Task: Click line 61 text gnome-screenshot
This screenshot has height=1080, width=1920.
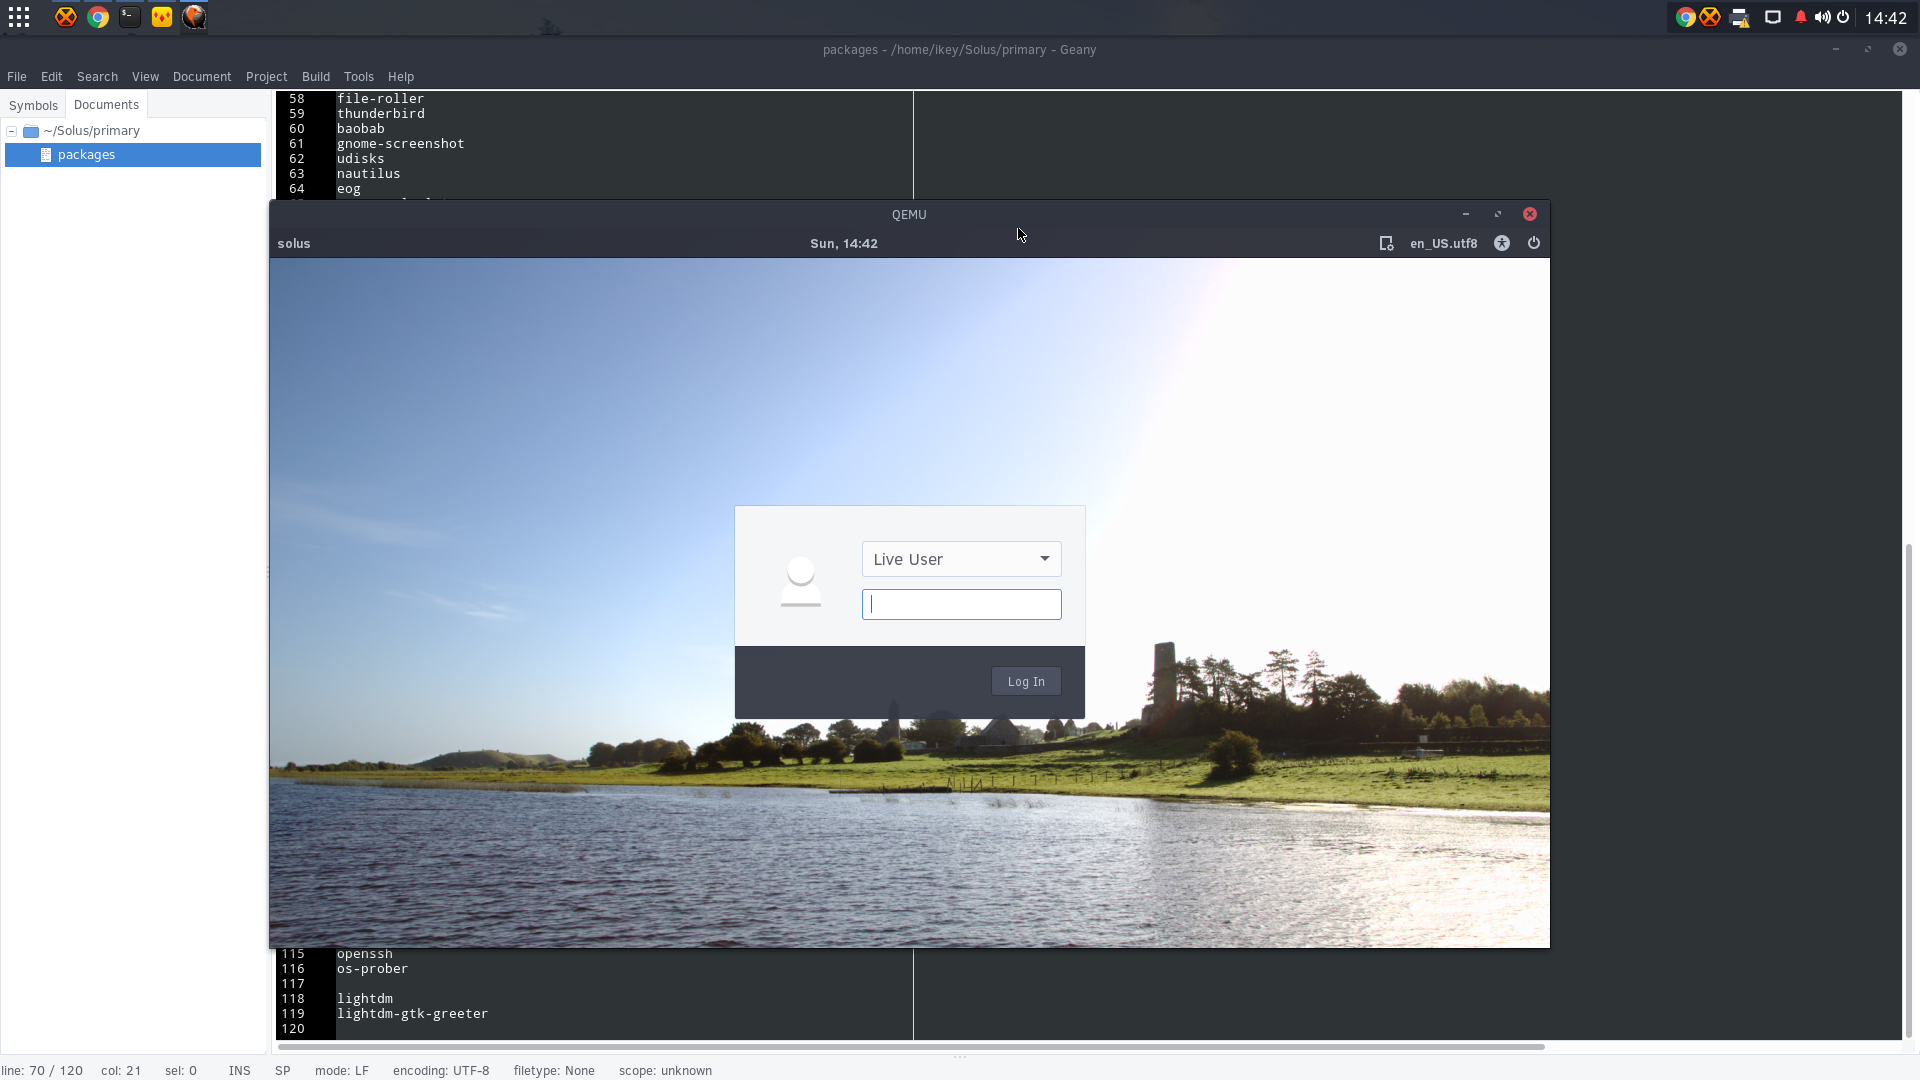Action: [400, 144]
